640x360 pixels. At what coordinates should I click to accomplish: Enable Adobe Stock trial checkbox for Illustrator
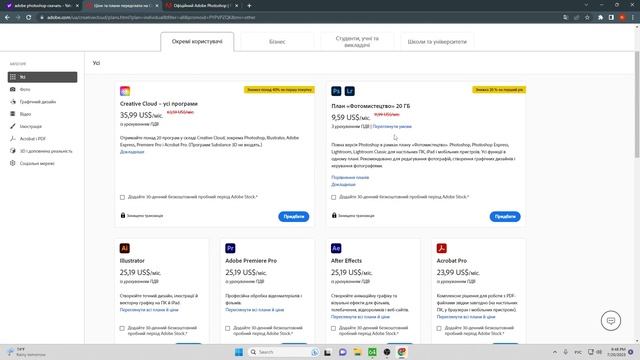[x=122, y=328]
